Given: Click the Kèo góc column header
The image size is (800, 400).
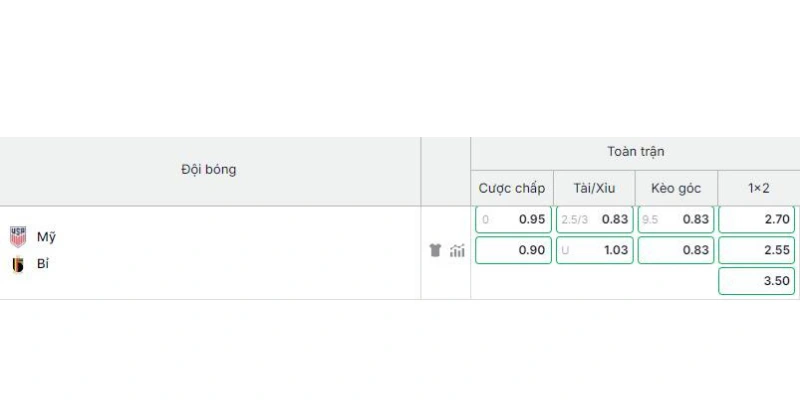Looking at the screenshot, I should point(676,188).
